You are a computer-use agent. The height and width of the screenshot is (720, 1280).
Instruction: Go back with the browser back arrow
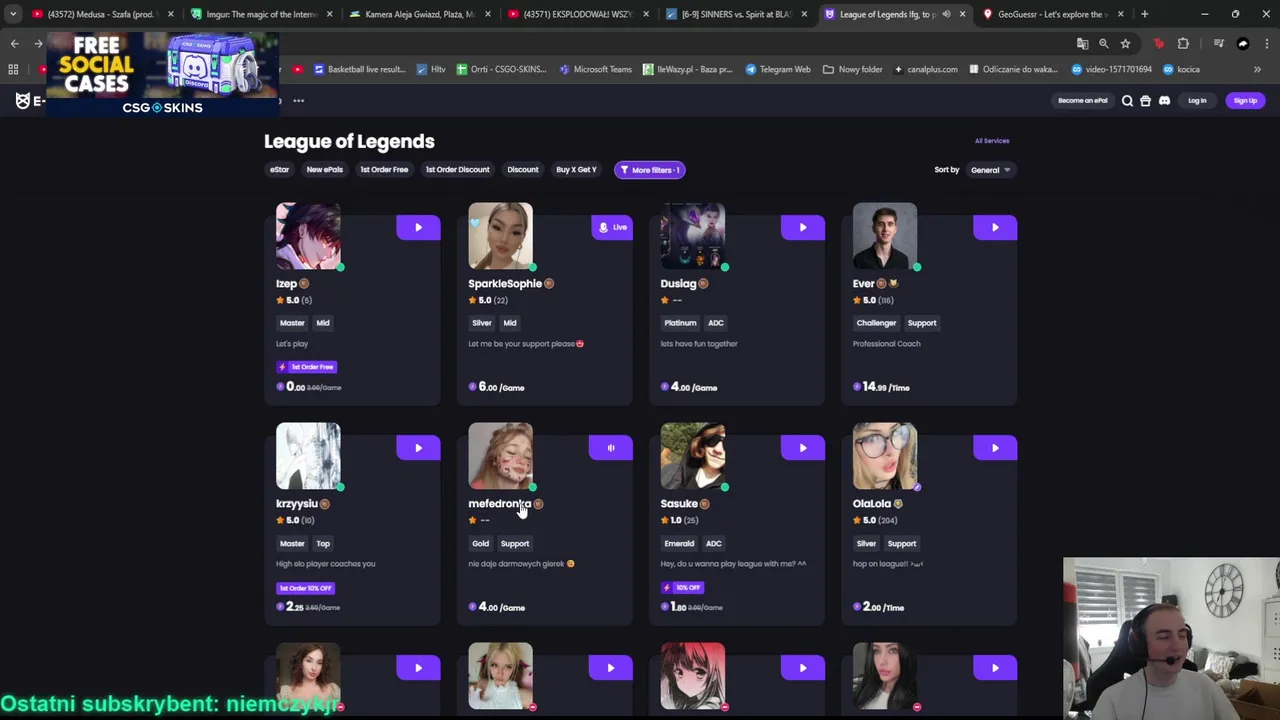14,44
